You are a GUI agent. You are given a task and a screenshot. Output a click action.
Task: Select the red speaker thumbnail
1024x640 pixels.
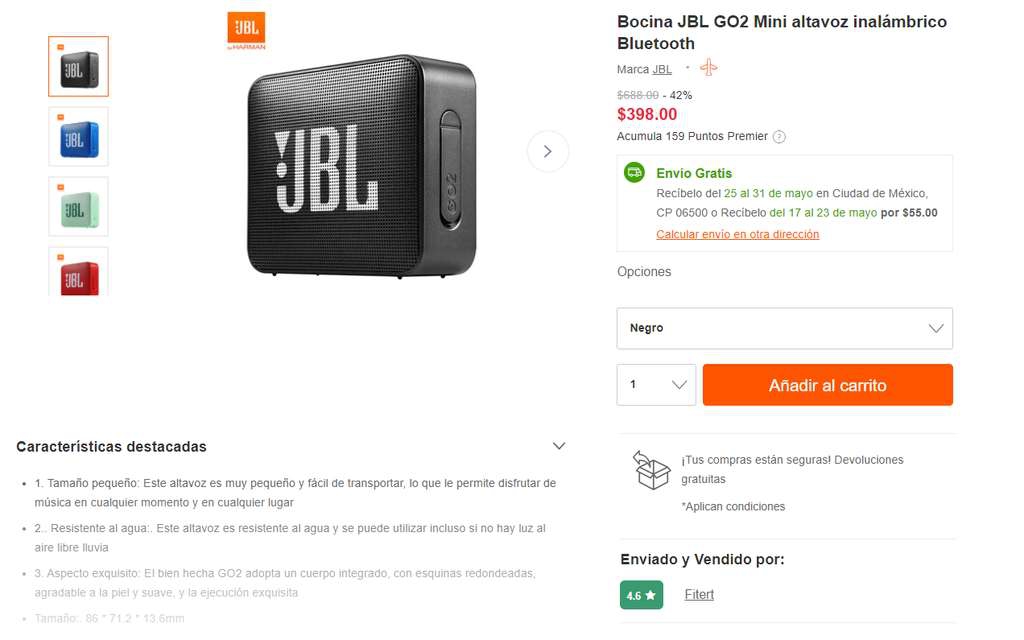[78, 272]
